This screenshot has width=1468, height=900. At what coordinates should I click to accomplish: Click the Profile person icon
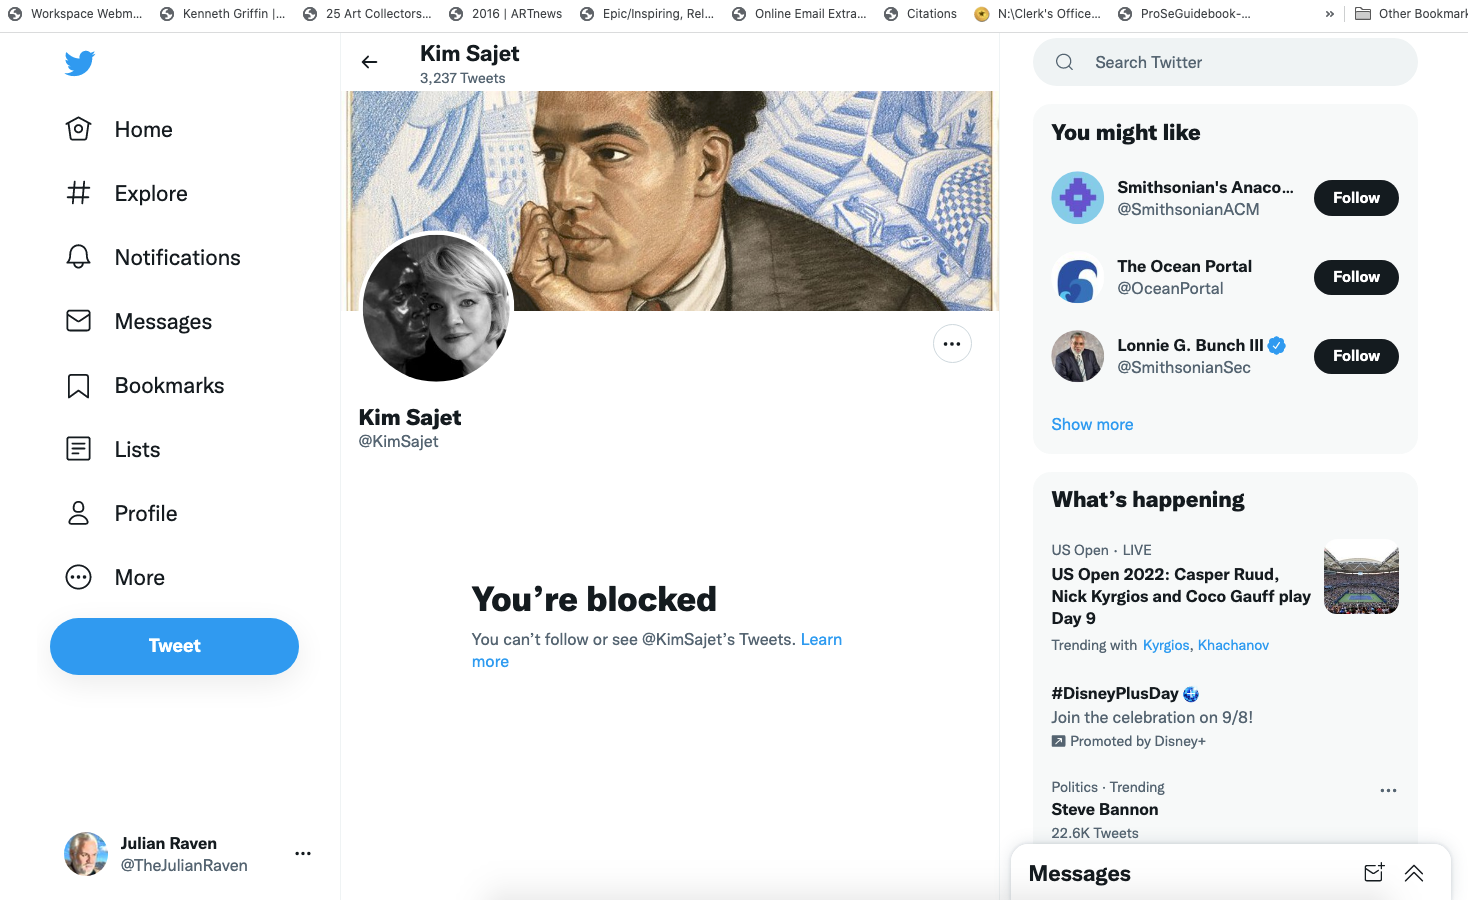[78, 514]
